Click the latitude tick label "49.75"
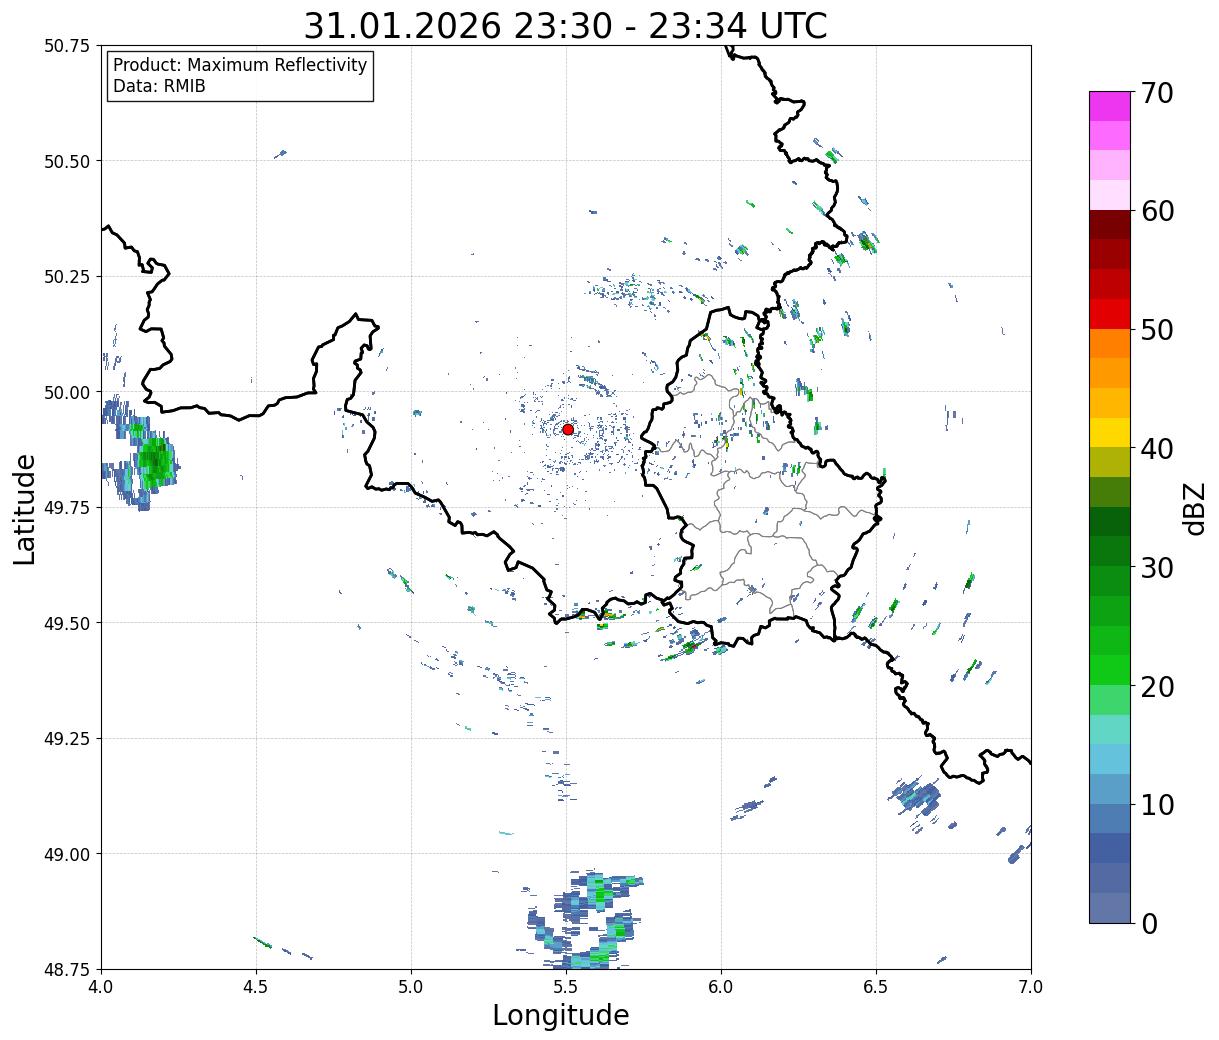1219x1040 pixels. pyautogui.click(x=67, y=508)
